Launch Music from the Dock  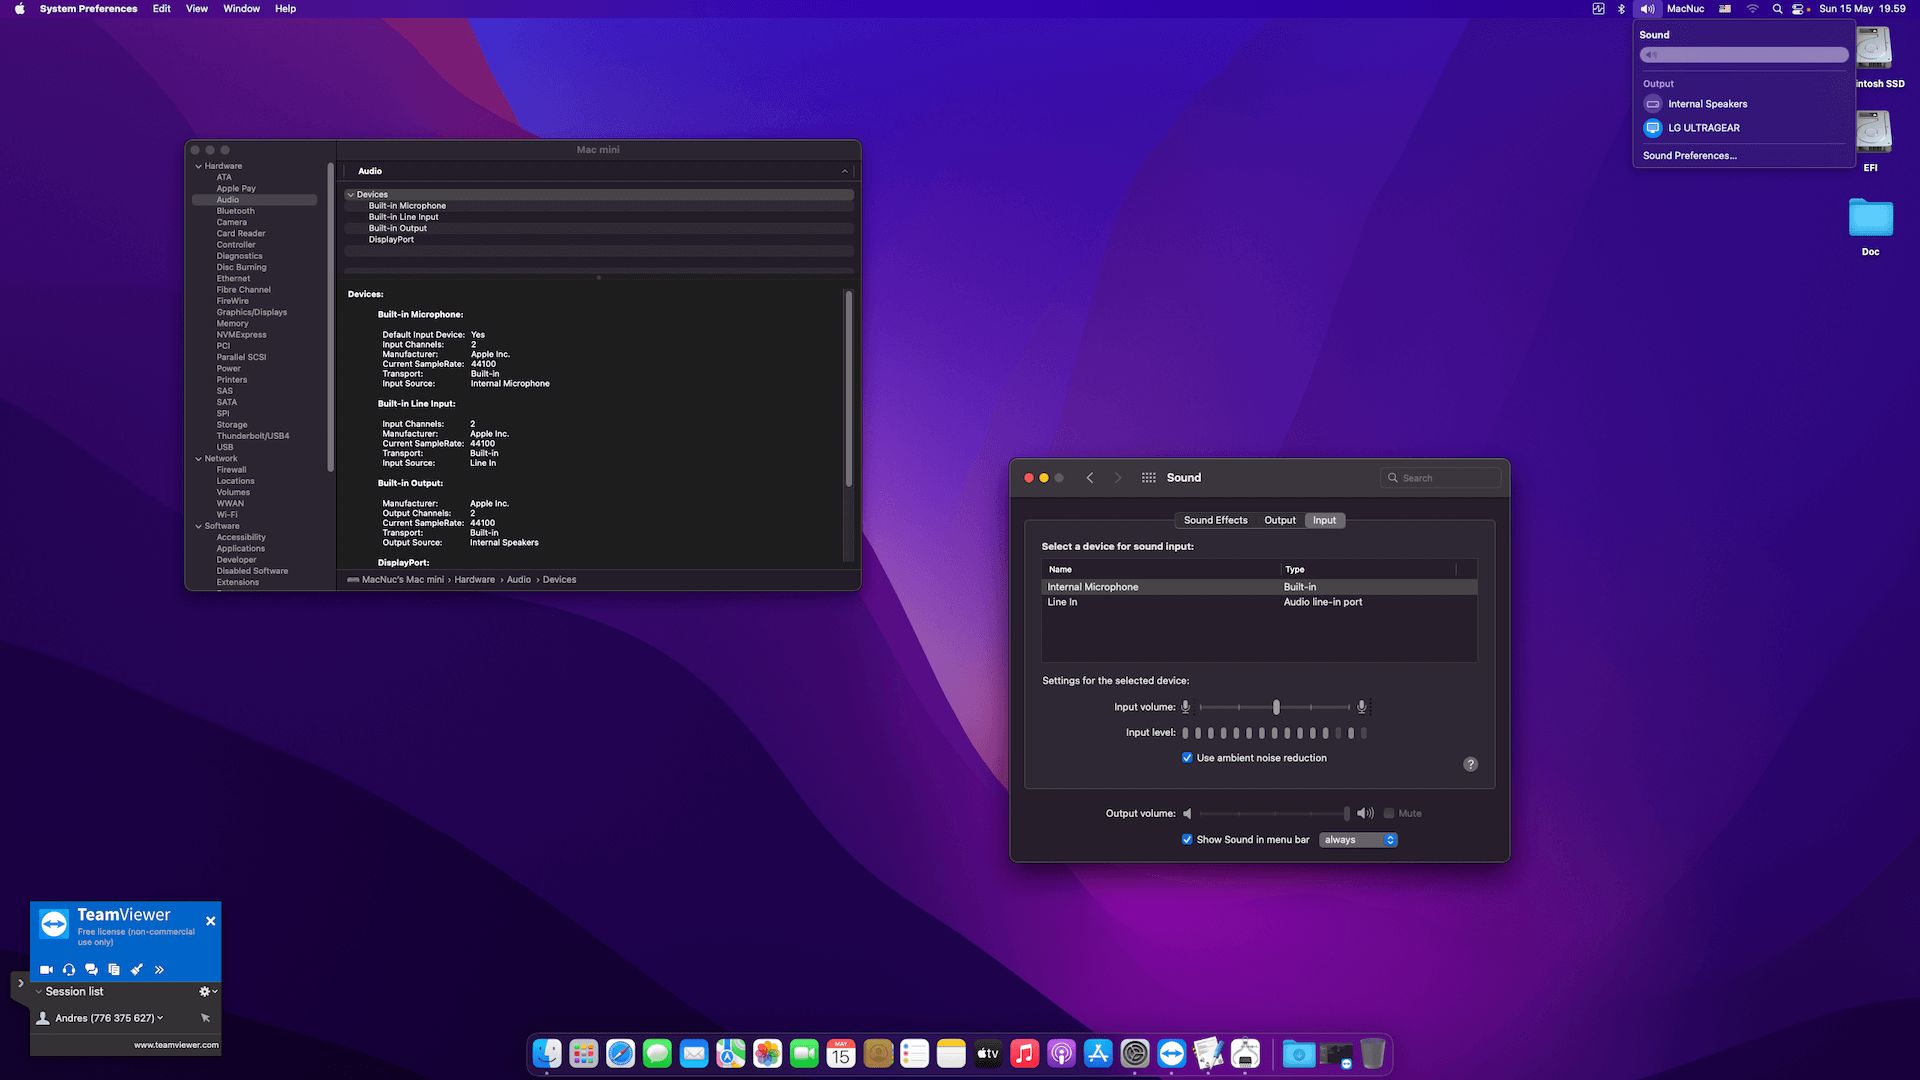pos(1024,1053)
